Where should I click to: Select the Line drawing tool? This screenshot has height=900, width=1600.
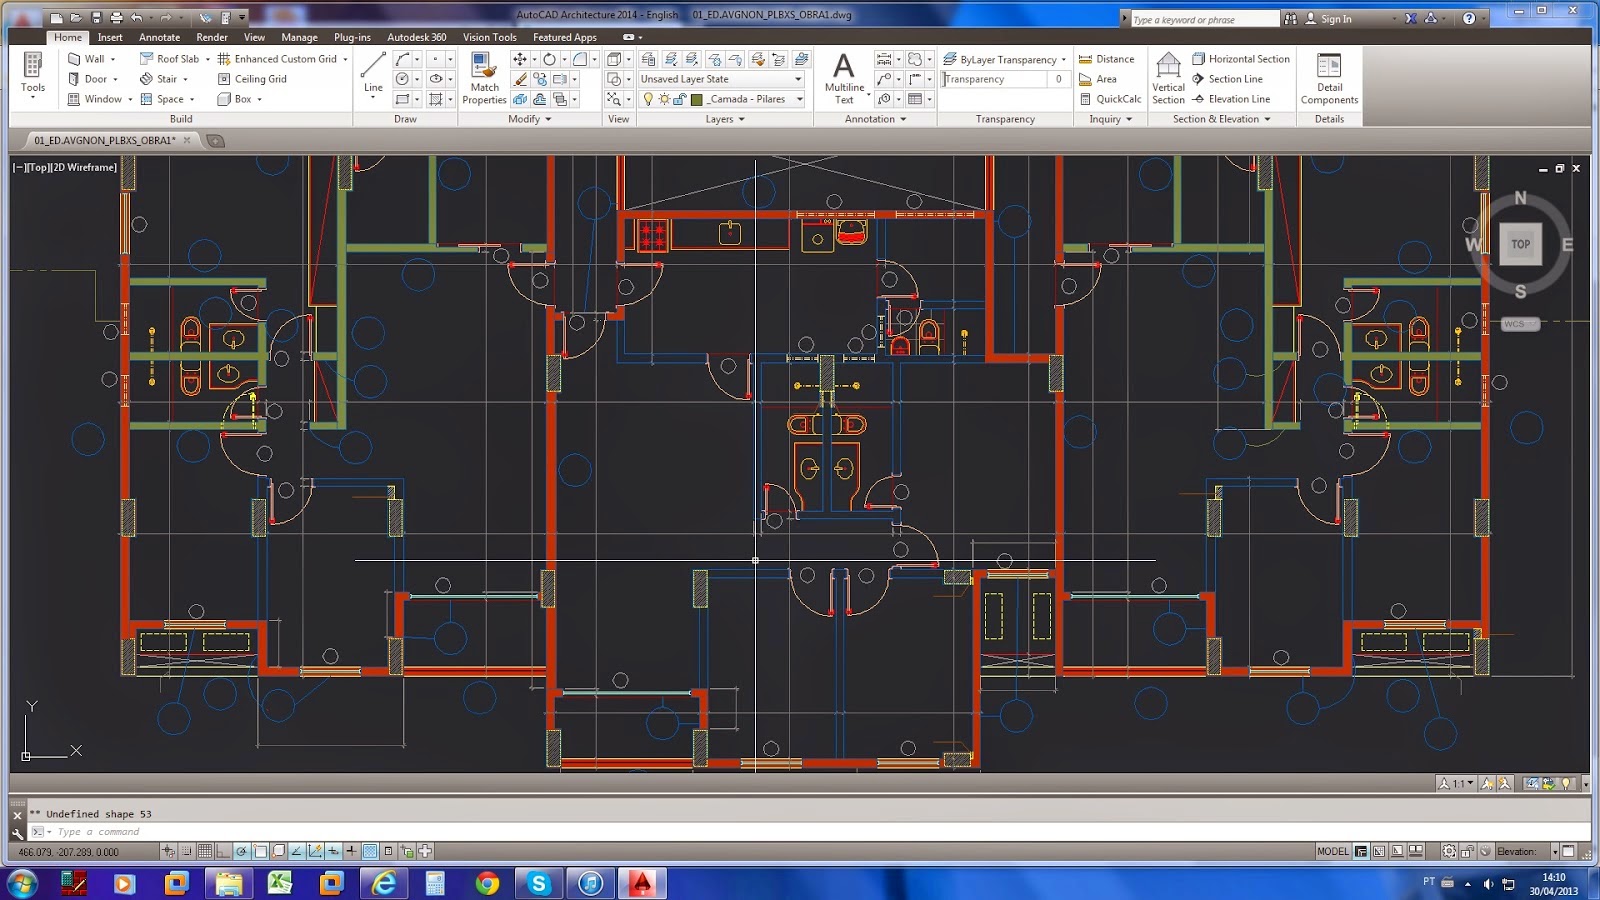[373, 73]
